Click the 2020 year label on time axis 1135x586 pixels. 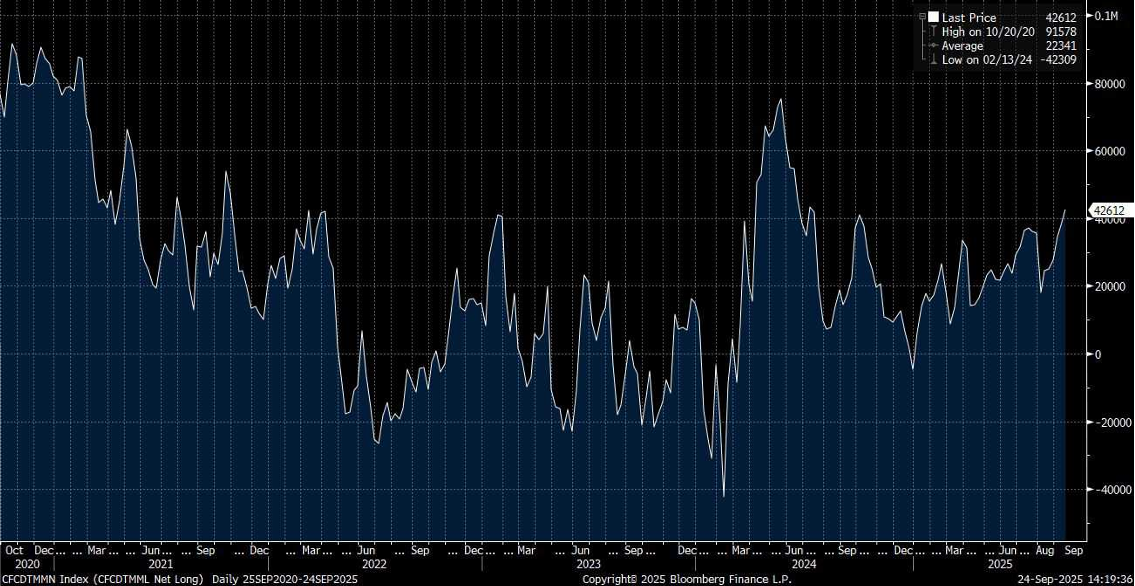pyautogui.click(x=15, y=564)
